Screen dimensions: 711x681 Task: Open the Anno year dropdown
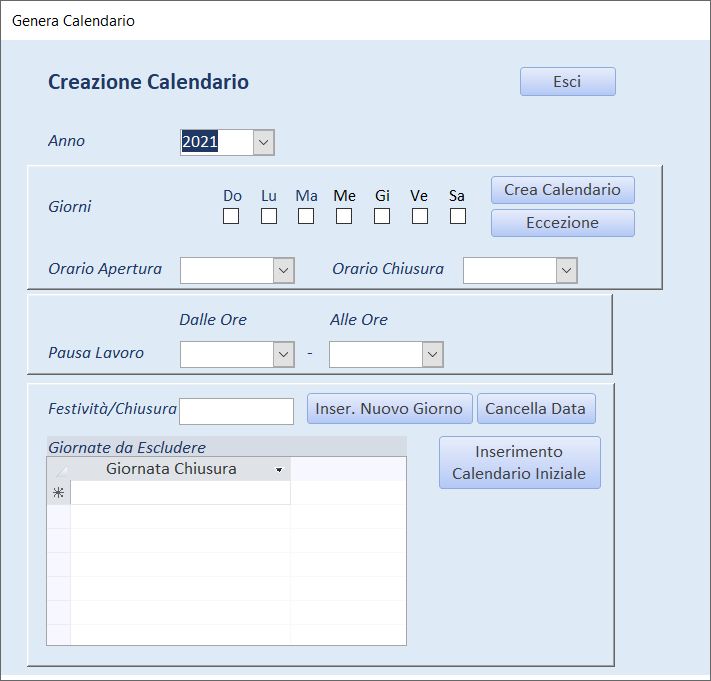click(263, 142)
